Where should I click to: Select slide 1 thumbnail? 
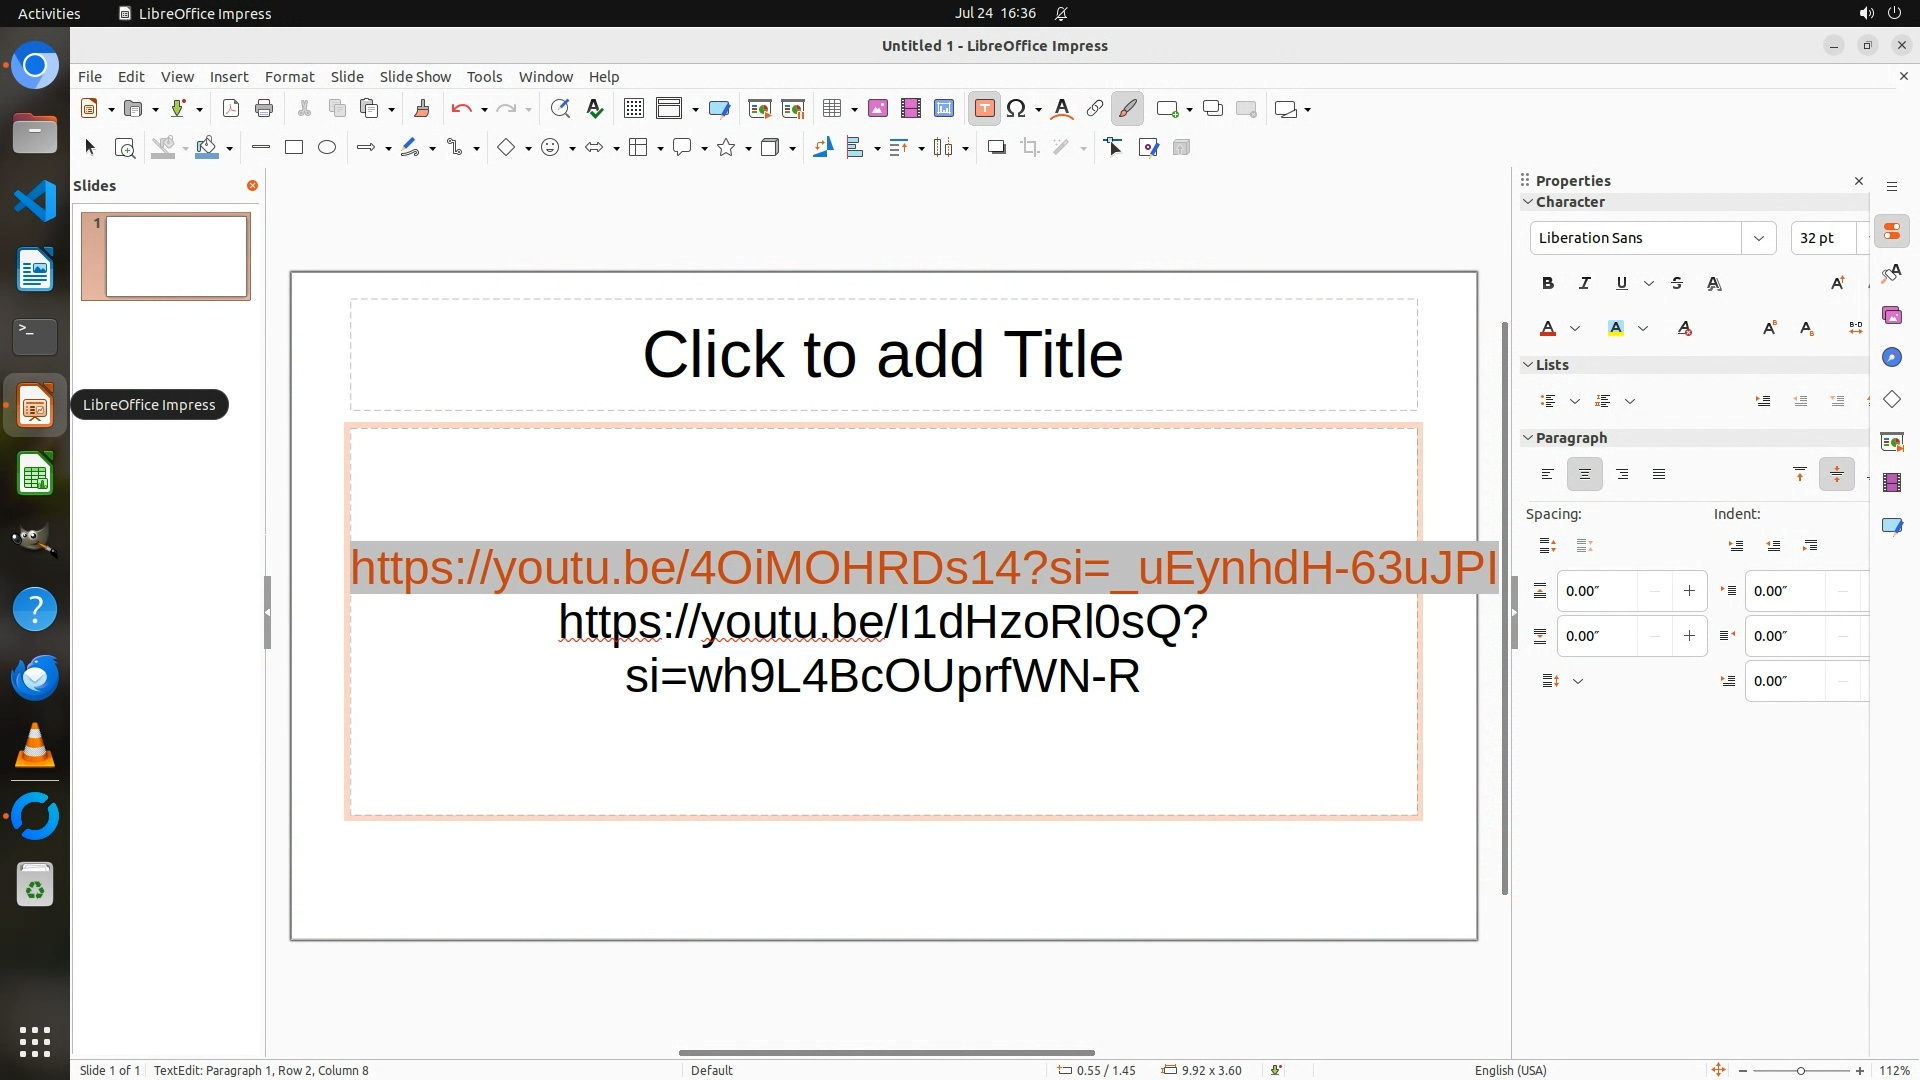pyautogui.click(x=176, y=257)
